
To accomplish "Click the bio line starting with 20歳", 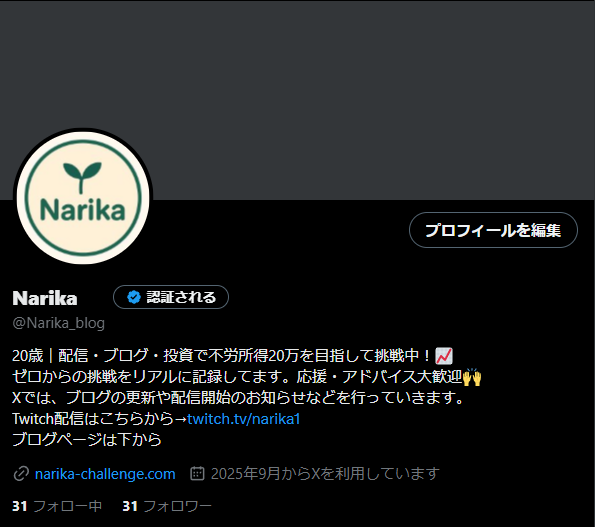I will (232, 356).
